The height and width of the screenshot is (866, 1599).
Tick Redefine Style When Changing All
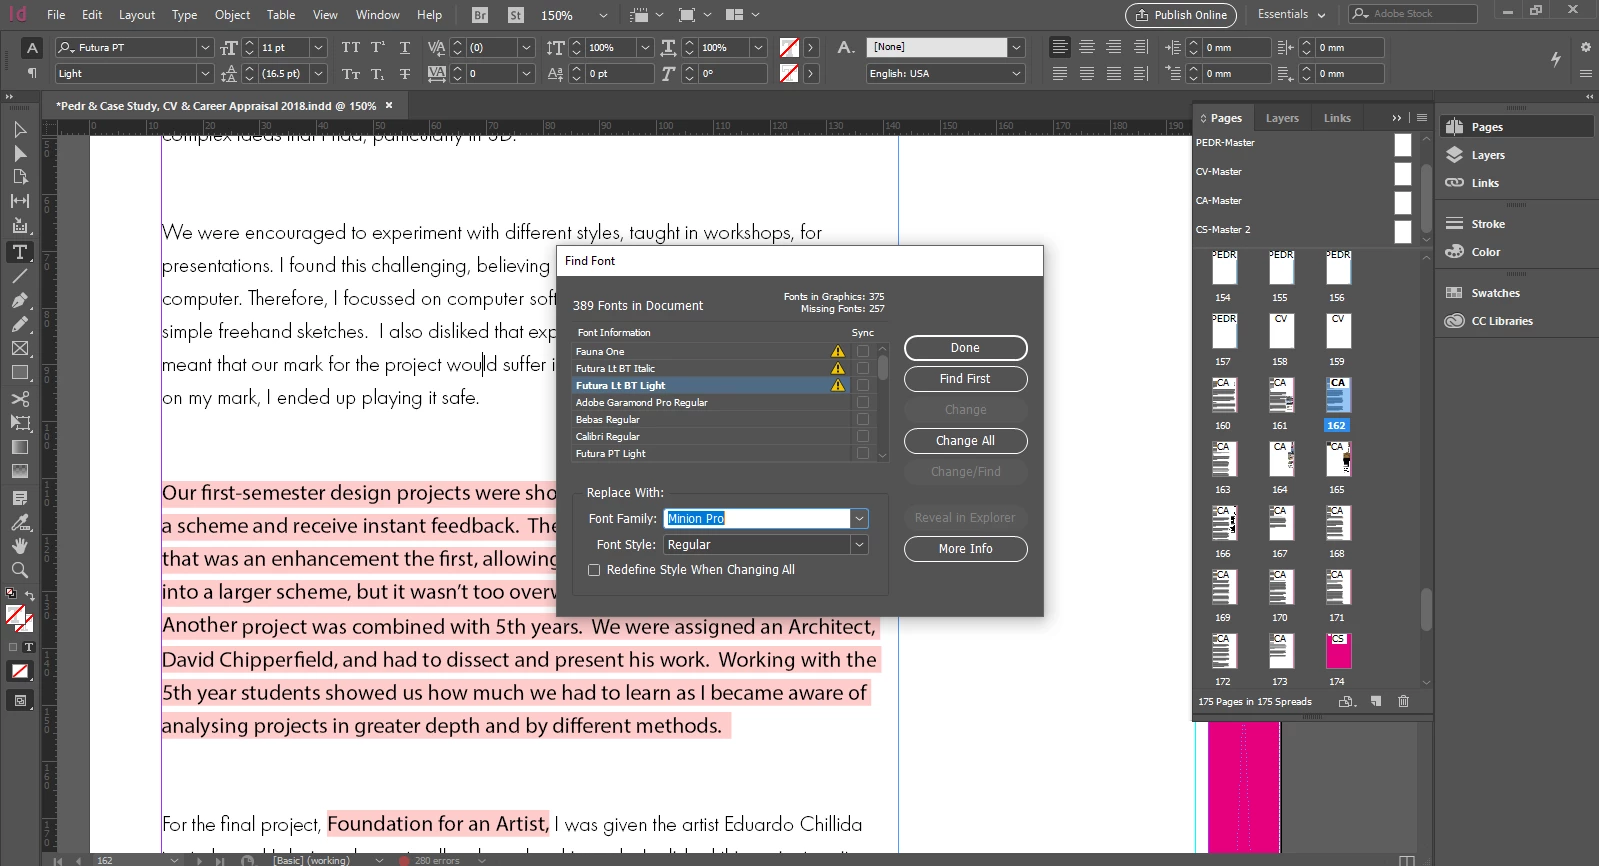(x=594, y=570)
